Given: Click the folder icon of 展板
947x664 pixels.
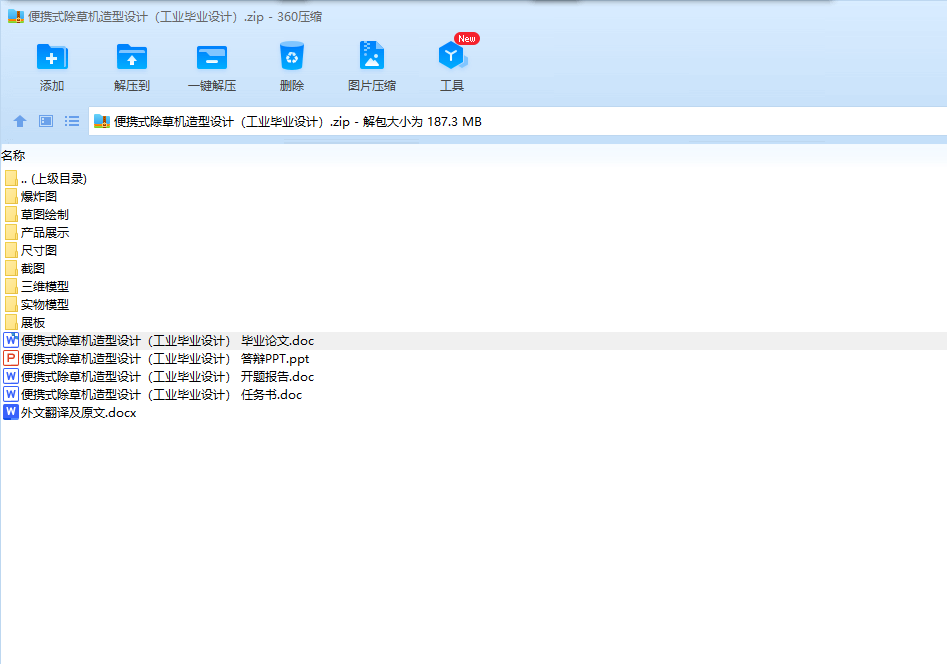Looking at the screenshot, I should click(x=11, y=322).
